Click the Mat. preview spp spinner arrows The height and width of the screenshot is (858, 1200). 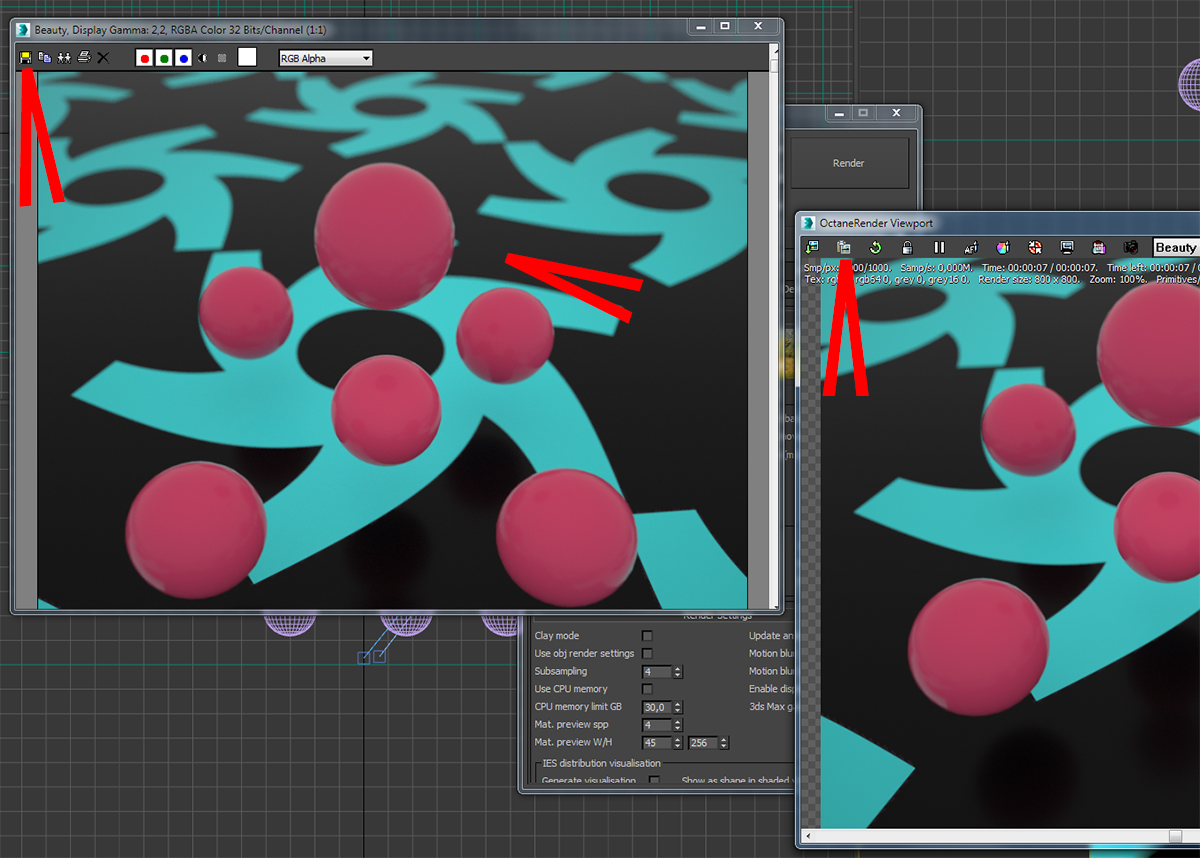click(x=679, y=725)
